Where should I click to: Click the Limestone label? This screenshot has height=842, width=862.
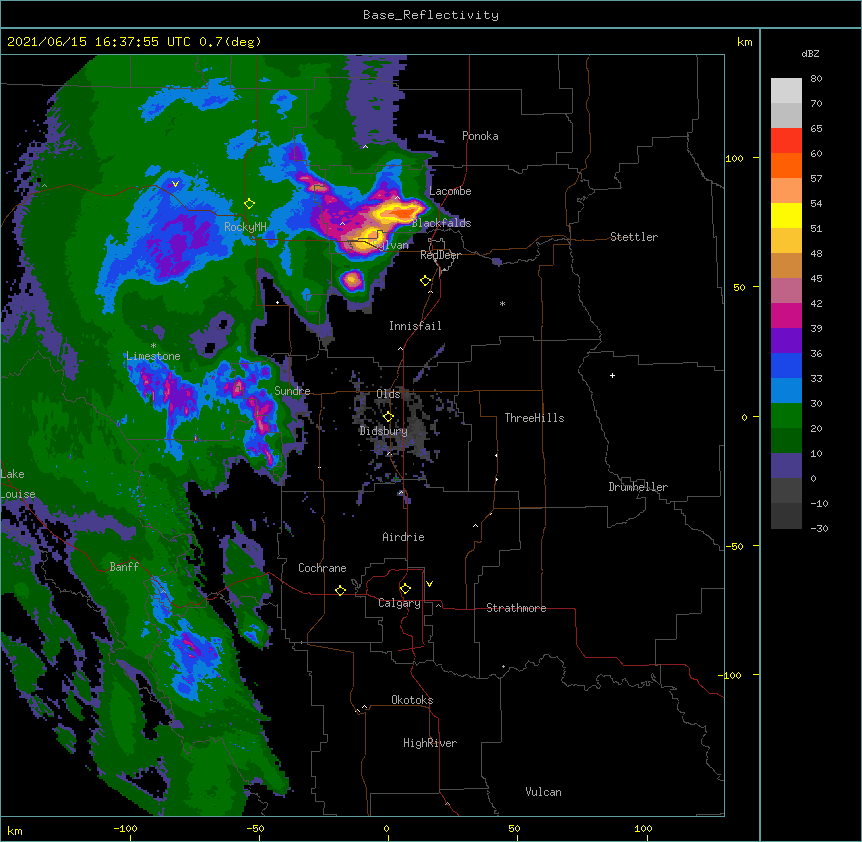[x=153, y=356]
